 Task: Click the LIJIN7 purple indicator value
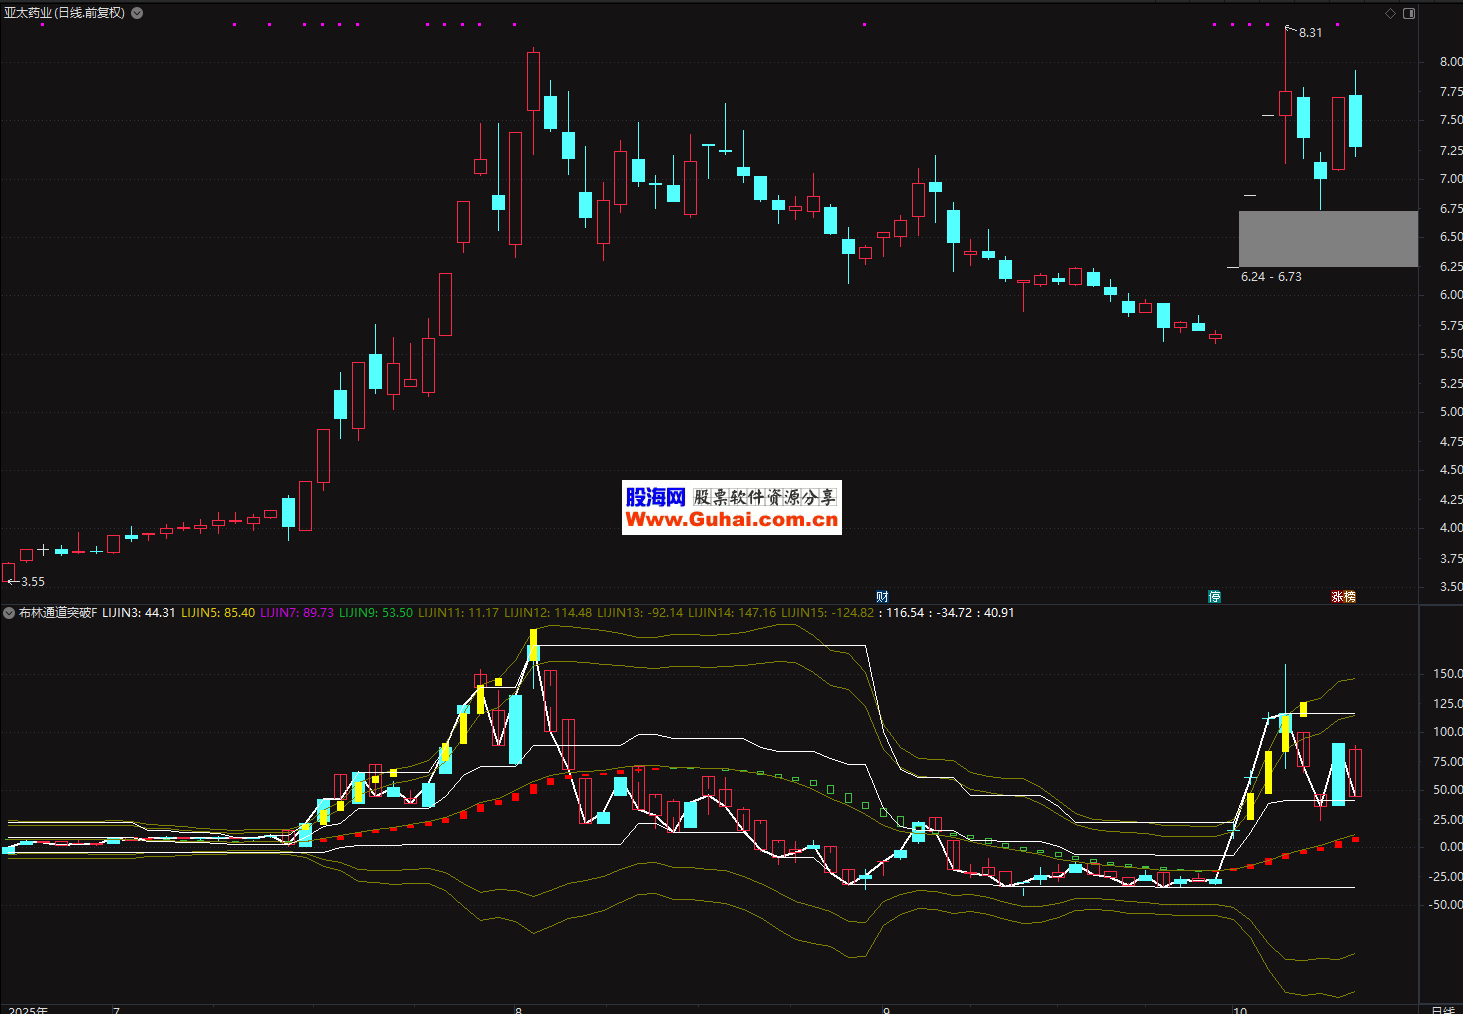click(x=297, y=613)
